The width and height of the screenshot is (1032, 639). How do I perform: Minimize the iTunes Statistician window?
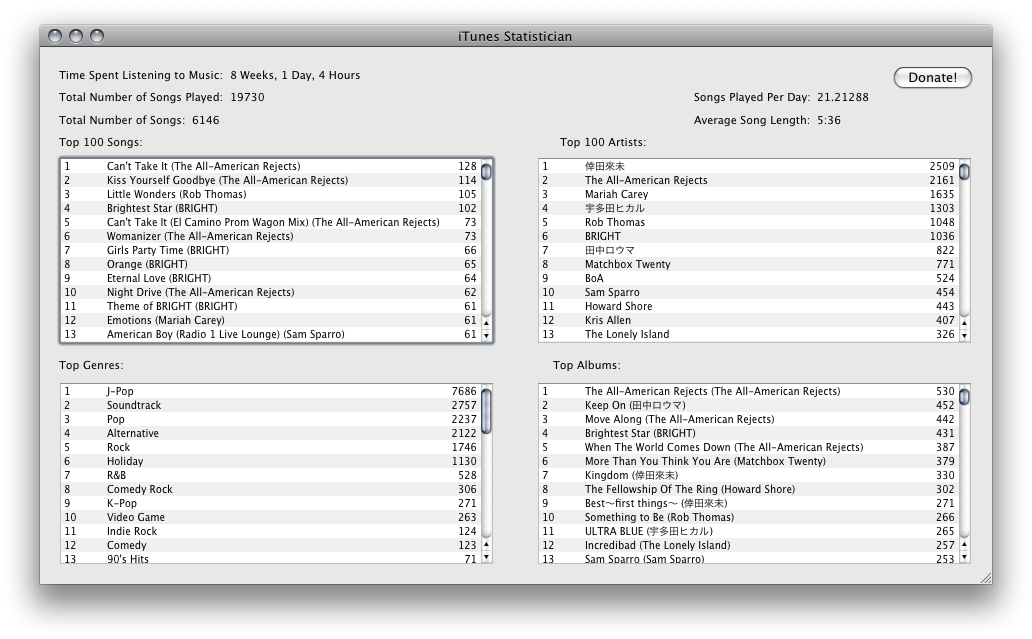(76, 36)
